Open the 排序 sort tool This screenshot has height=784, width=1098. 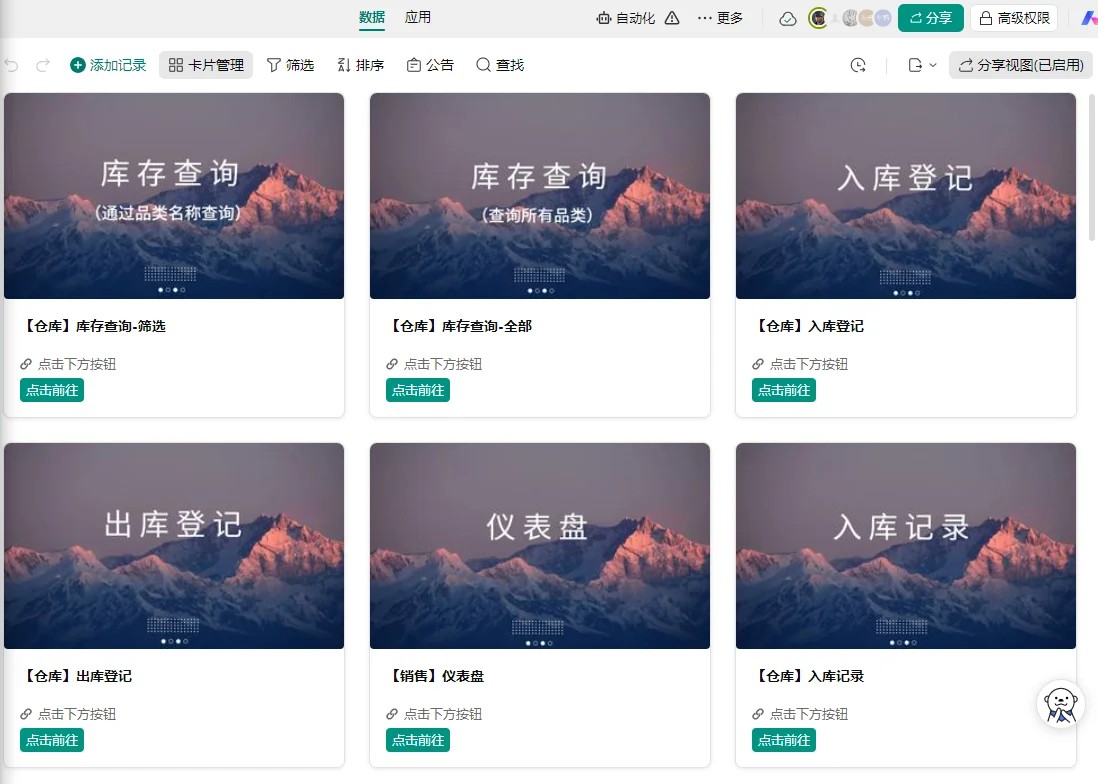(x=361, y=65)
